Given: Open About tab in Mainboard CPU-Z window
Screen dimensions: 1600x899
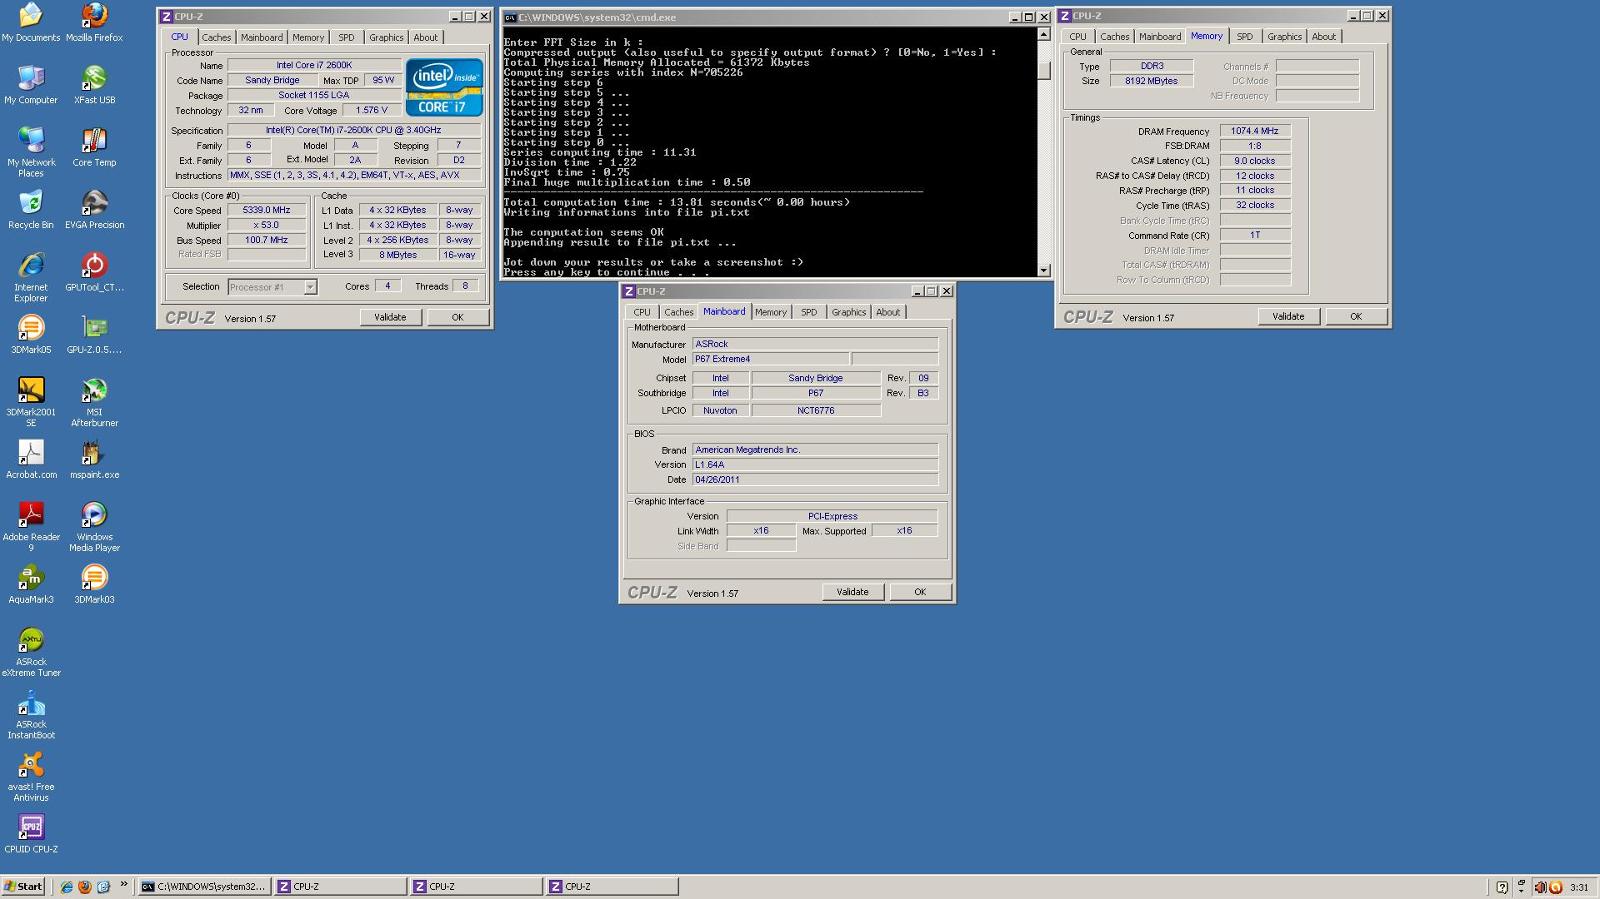Looking at the screenshot, I should [888, 313].
